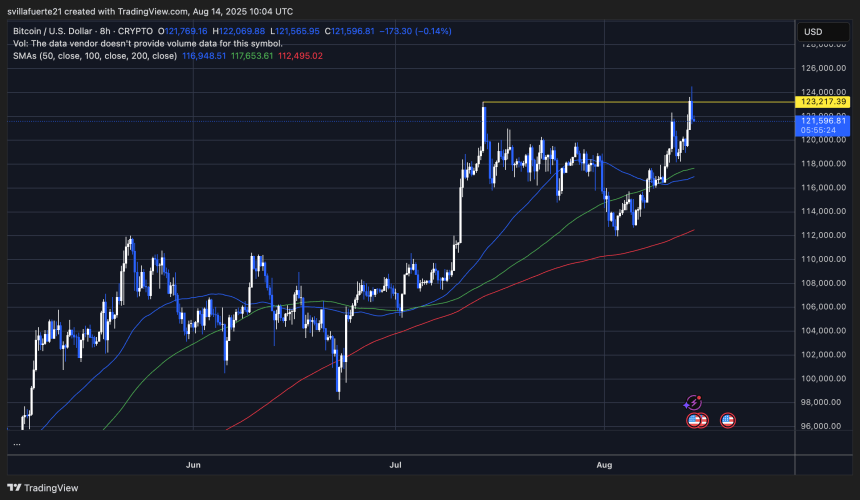
Task: Click the 126,000.00 price axis label
Action: (x=823, y=69)
